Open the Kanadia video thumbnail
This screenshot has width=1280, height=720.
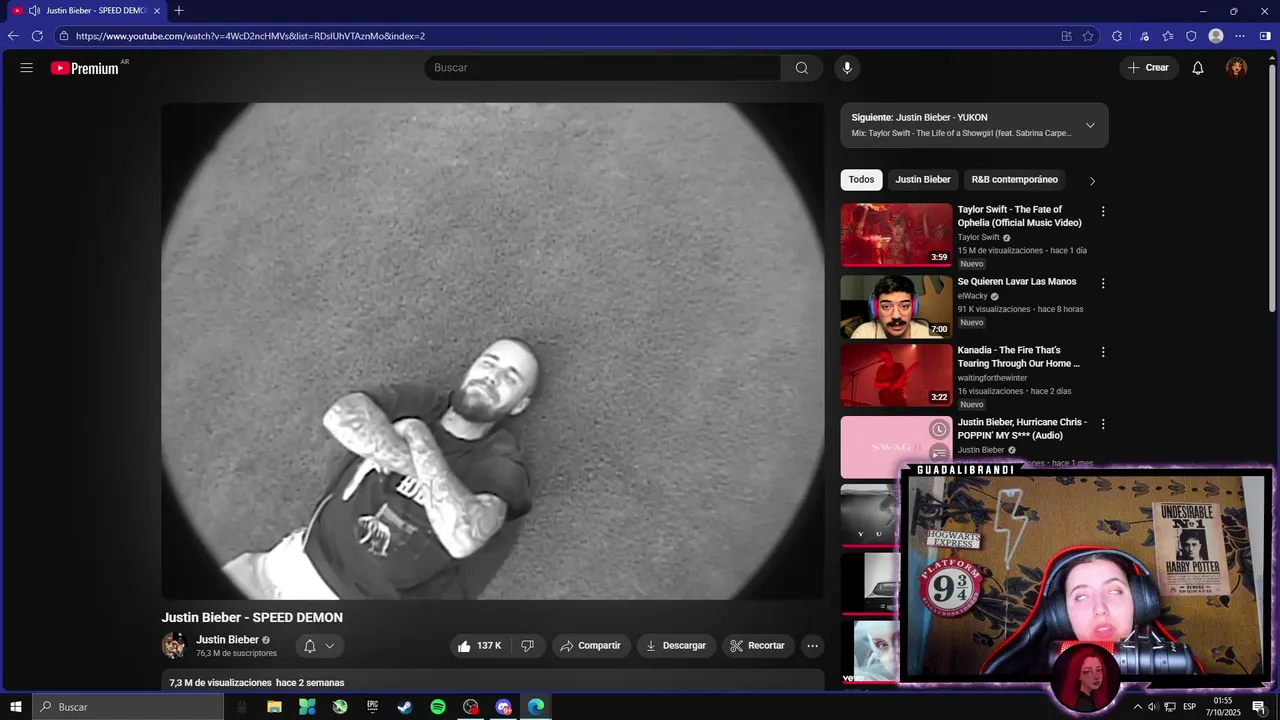pyautogui.click(x=896, y=376)
